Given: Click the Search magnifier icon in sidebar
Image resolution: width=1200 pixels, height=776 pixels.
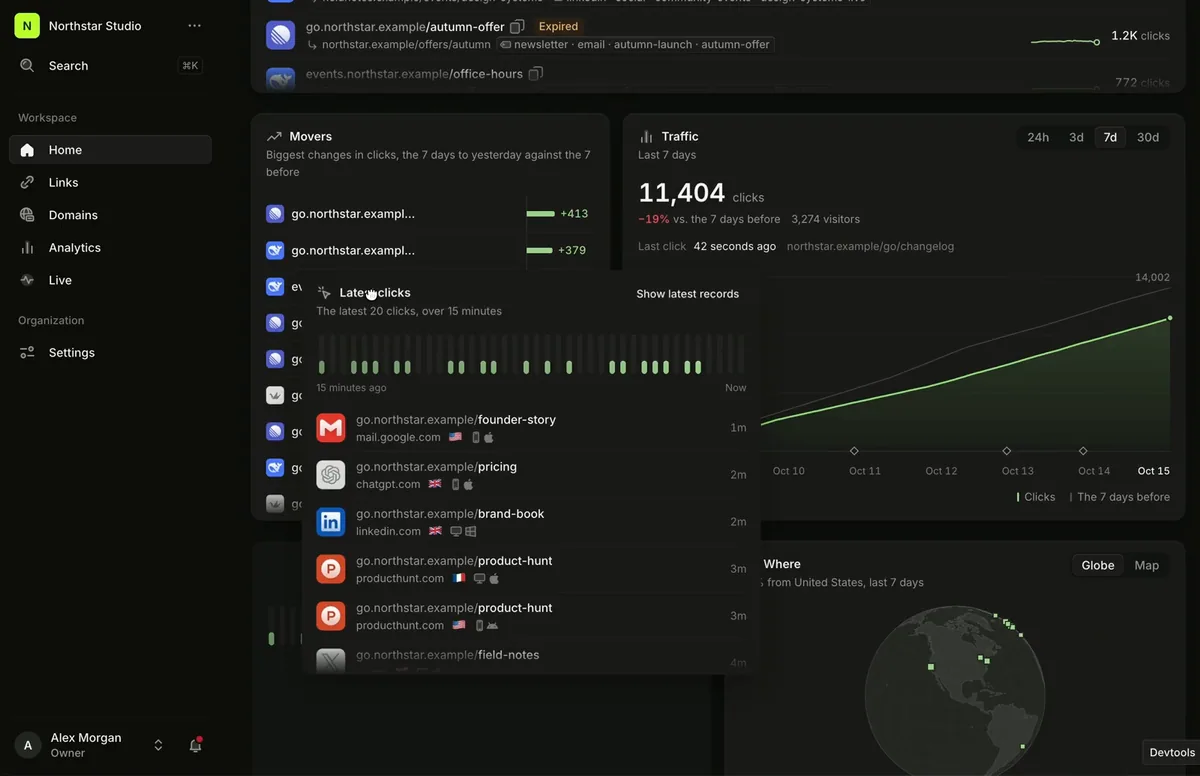Looking at the screenshot, I should click(x=27, y=65).
